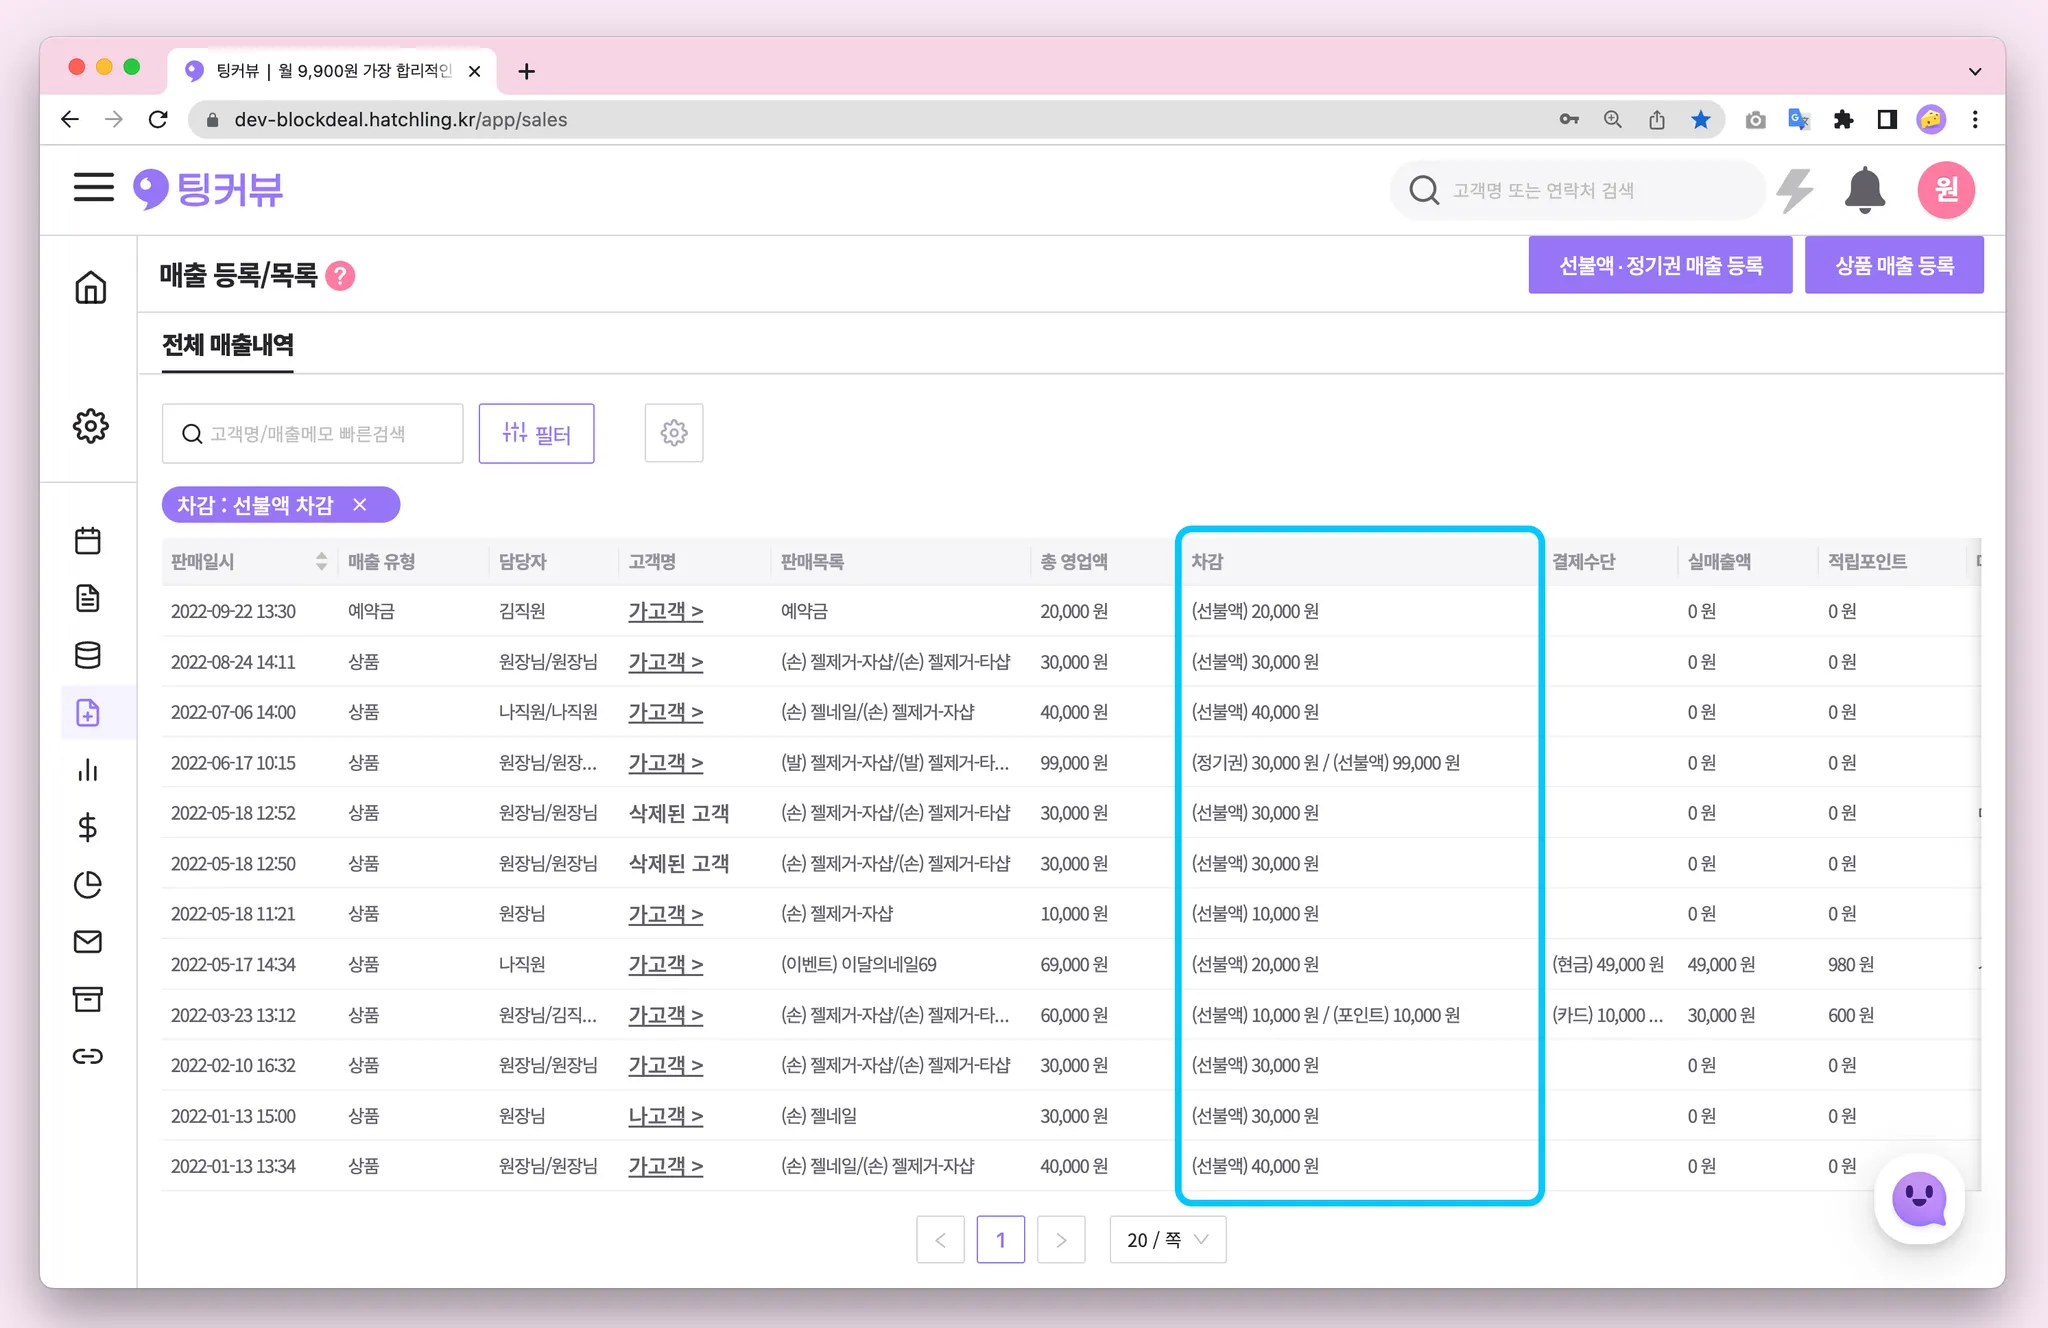Select the 전체 매출내역 tab
The width and height of the screenshot is (2048, 1328).
(x=228, y=345)
